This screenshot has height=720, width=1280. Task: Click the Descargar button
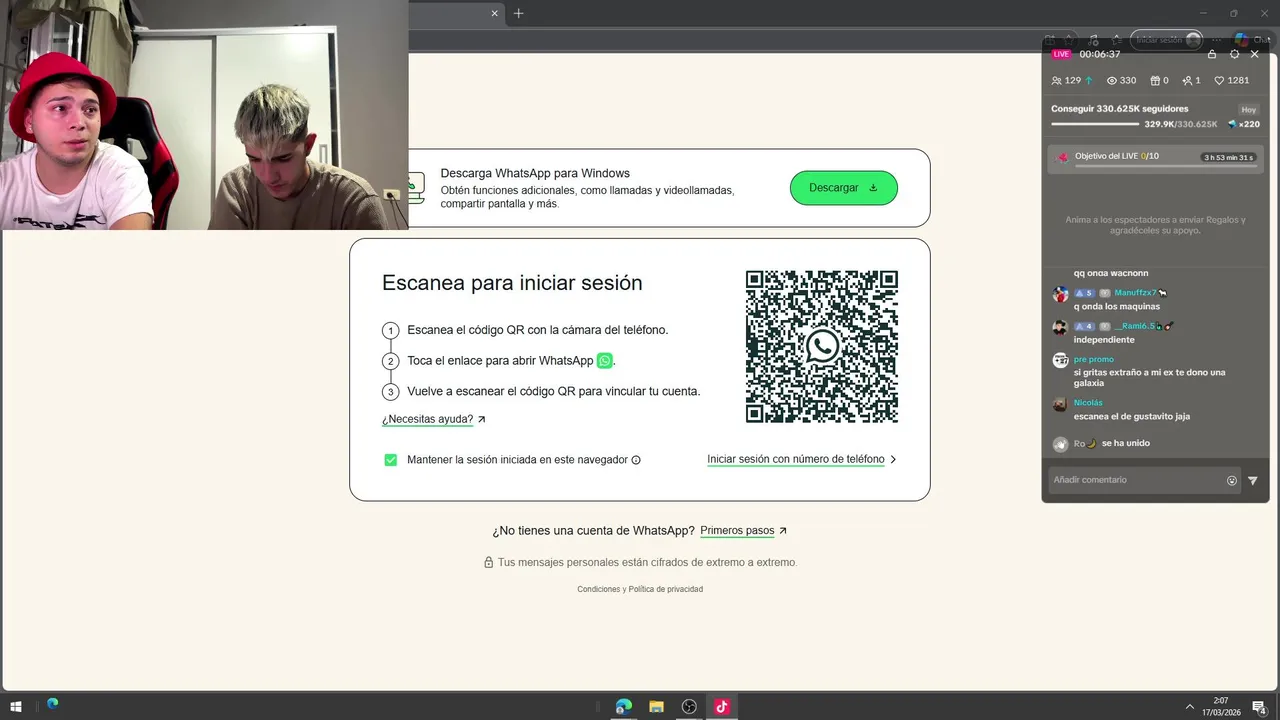(844, 188)
